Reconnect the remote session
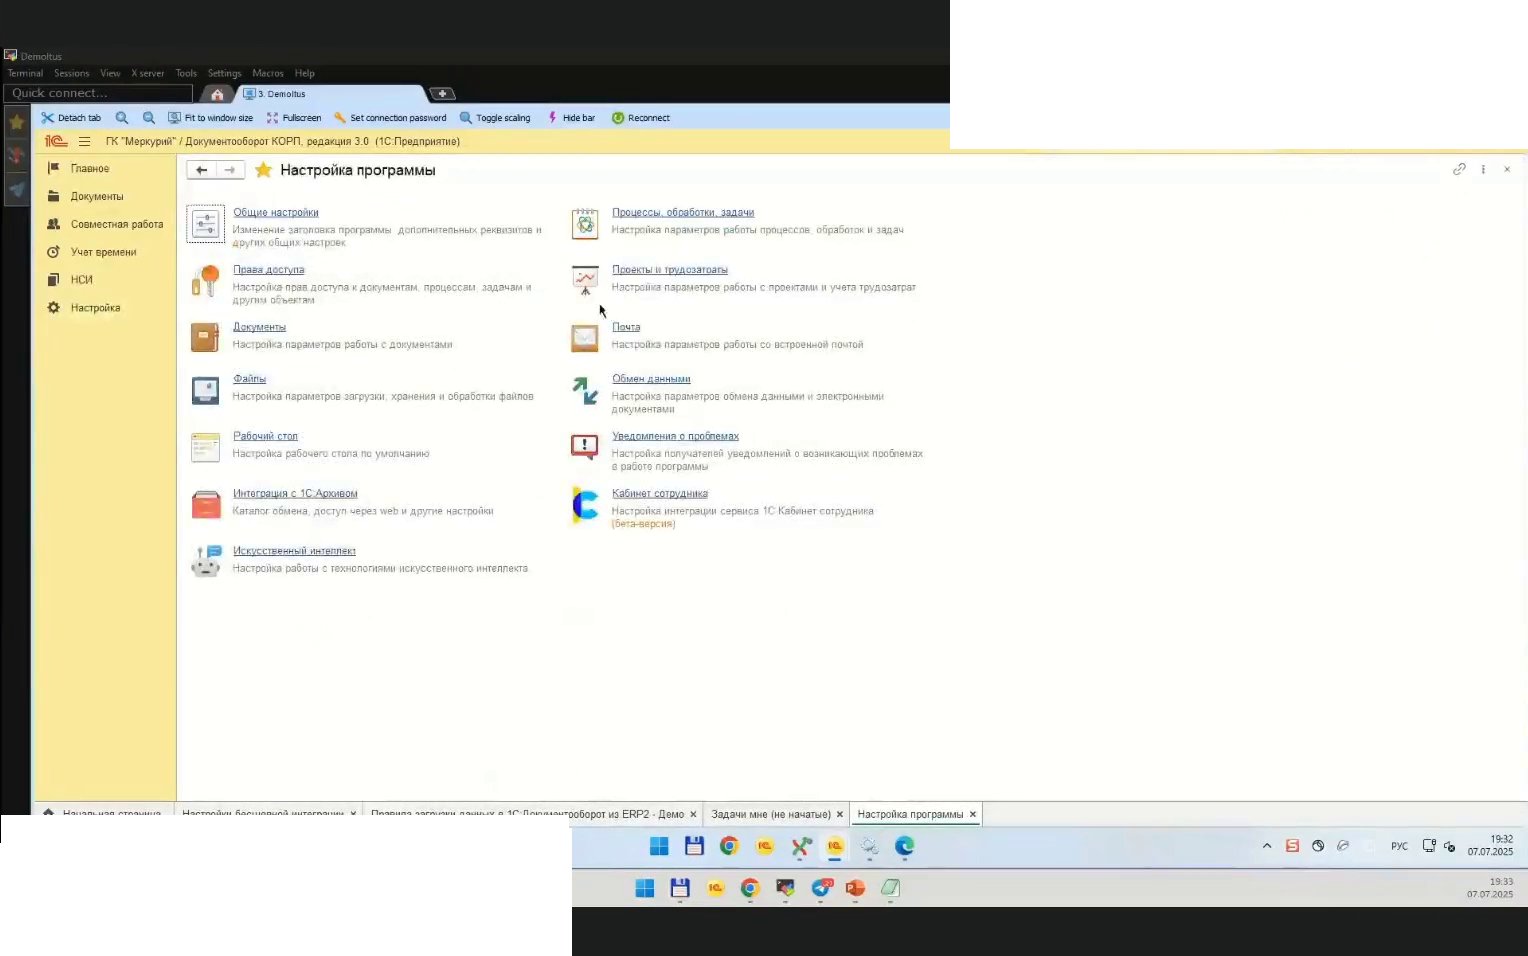The image size is (1528, 956). tap(641, 118)
